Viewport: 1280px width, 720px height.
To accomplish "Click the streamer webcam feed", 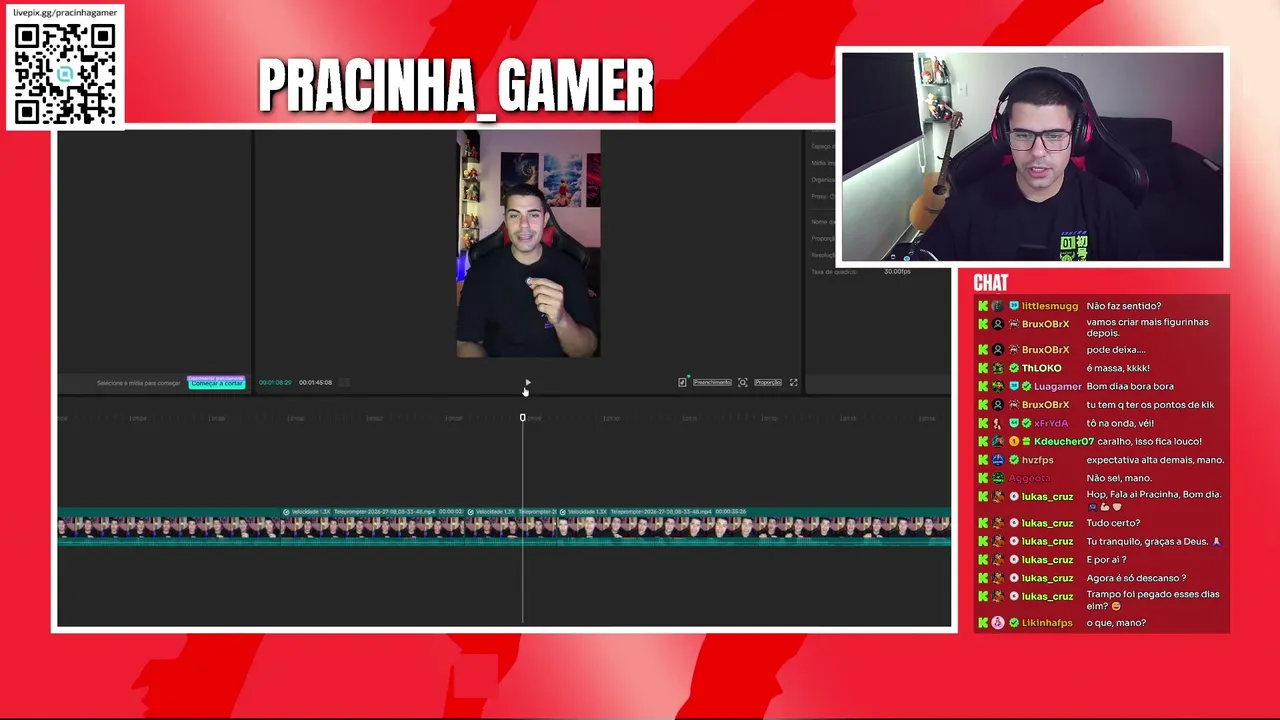I will tap(1032, 157).
